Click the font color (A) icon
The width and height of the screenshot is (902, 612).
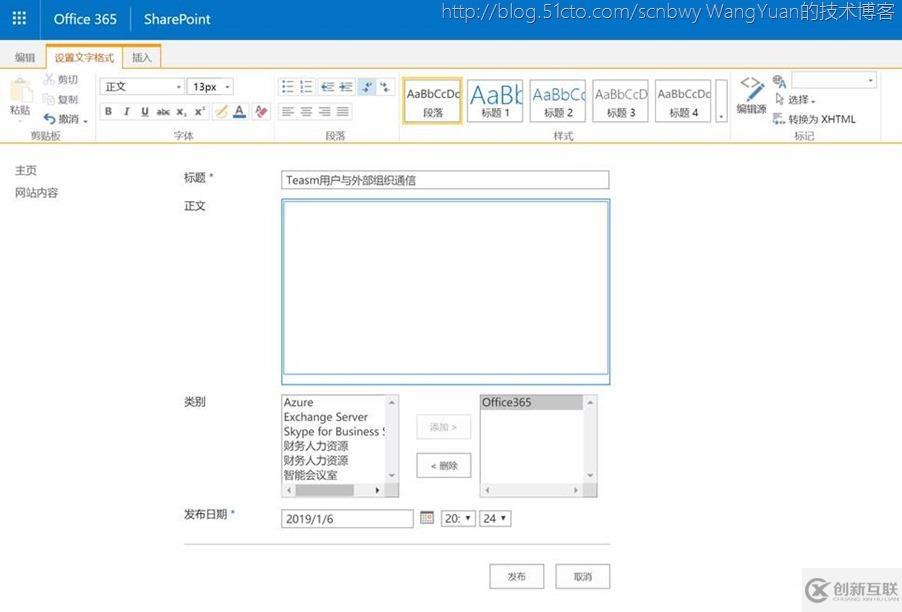click(x=240, y=112)
